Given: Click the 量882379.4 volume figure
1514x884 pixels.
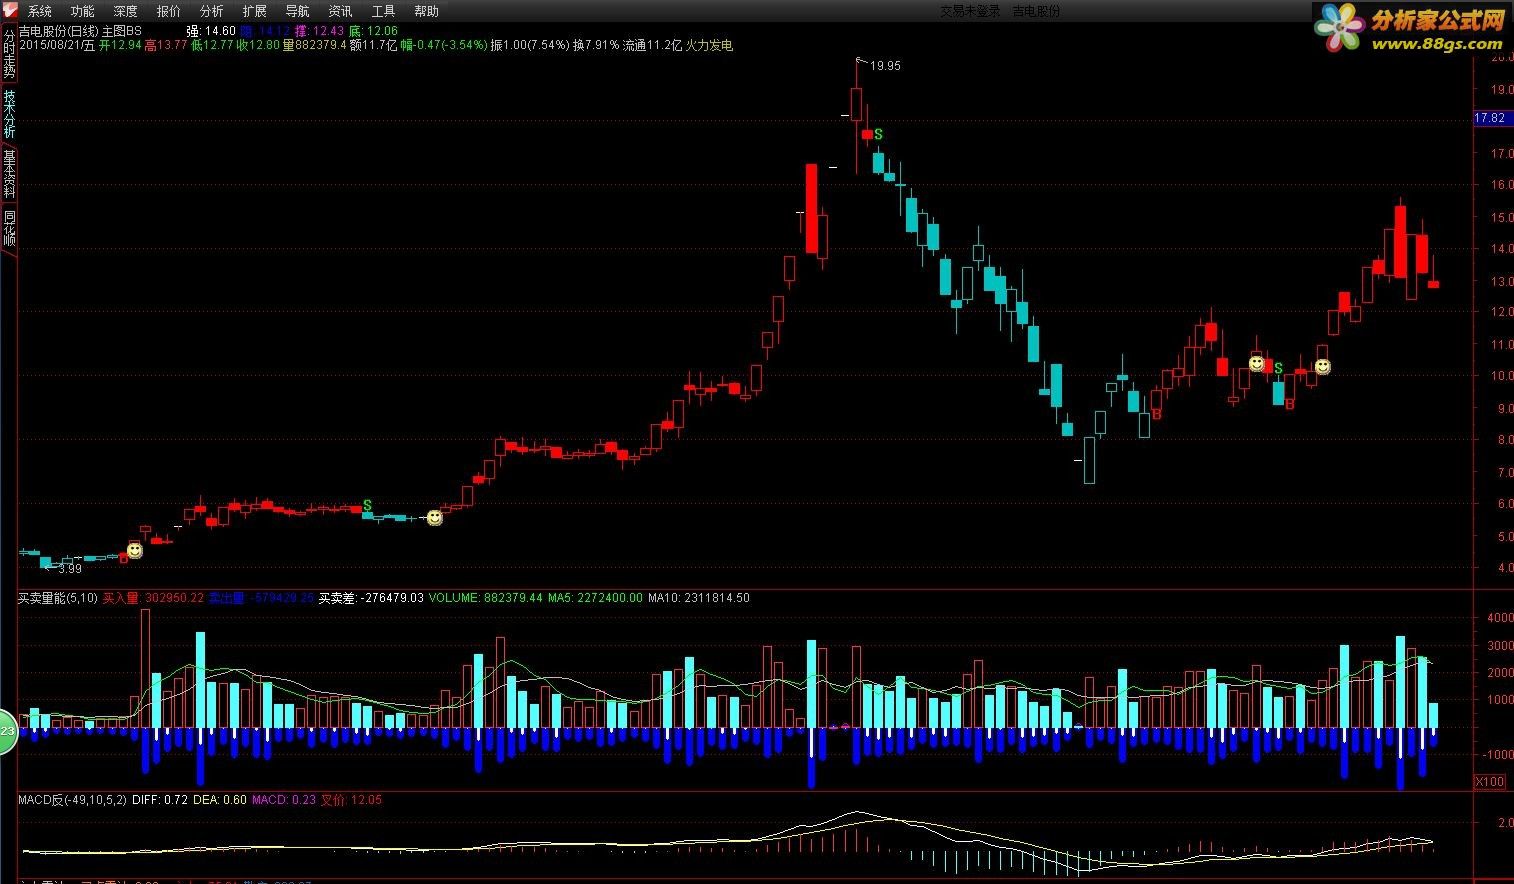Looking at the screenshot, I should click(315, 45).
